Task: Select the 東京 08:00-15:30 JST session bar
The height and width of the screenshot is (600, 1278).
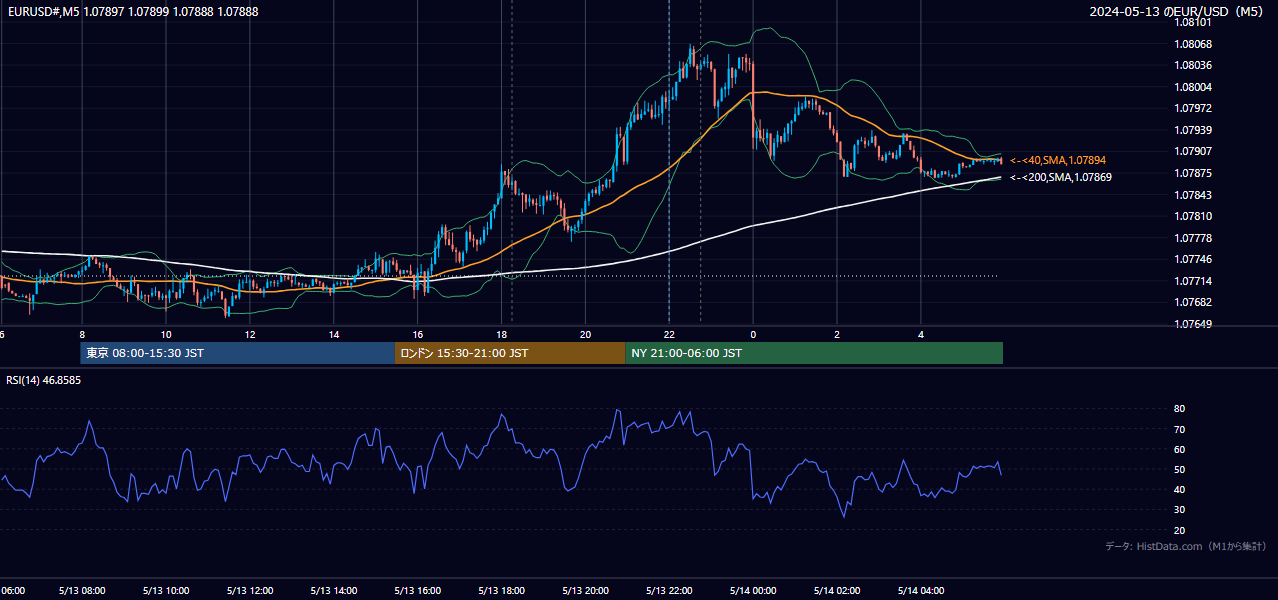Action: tap(238, 353)
